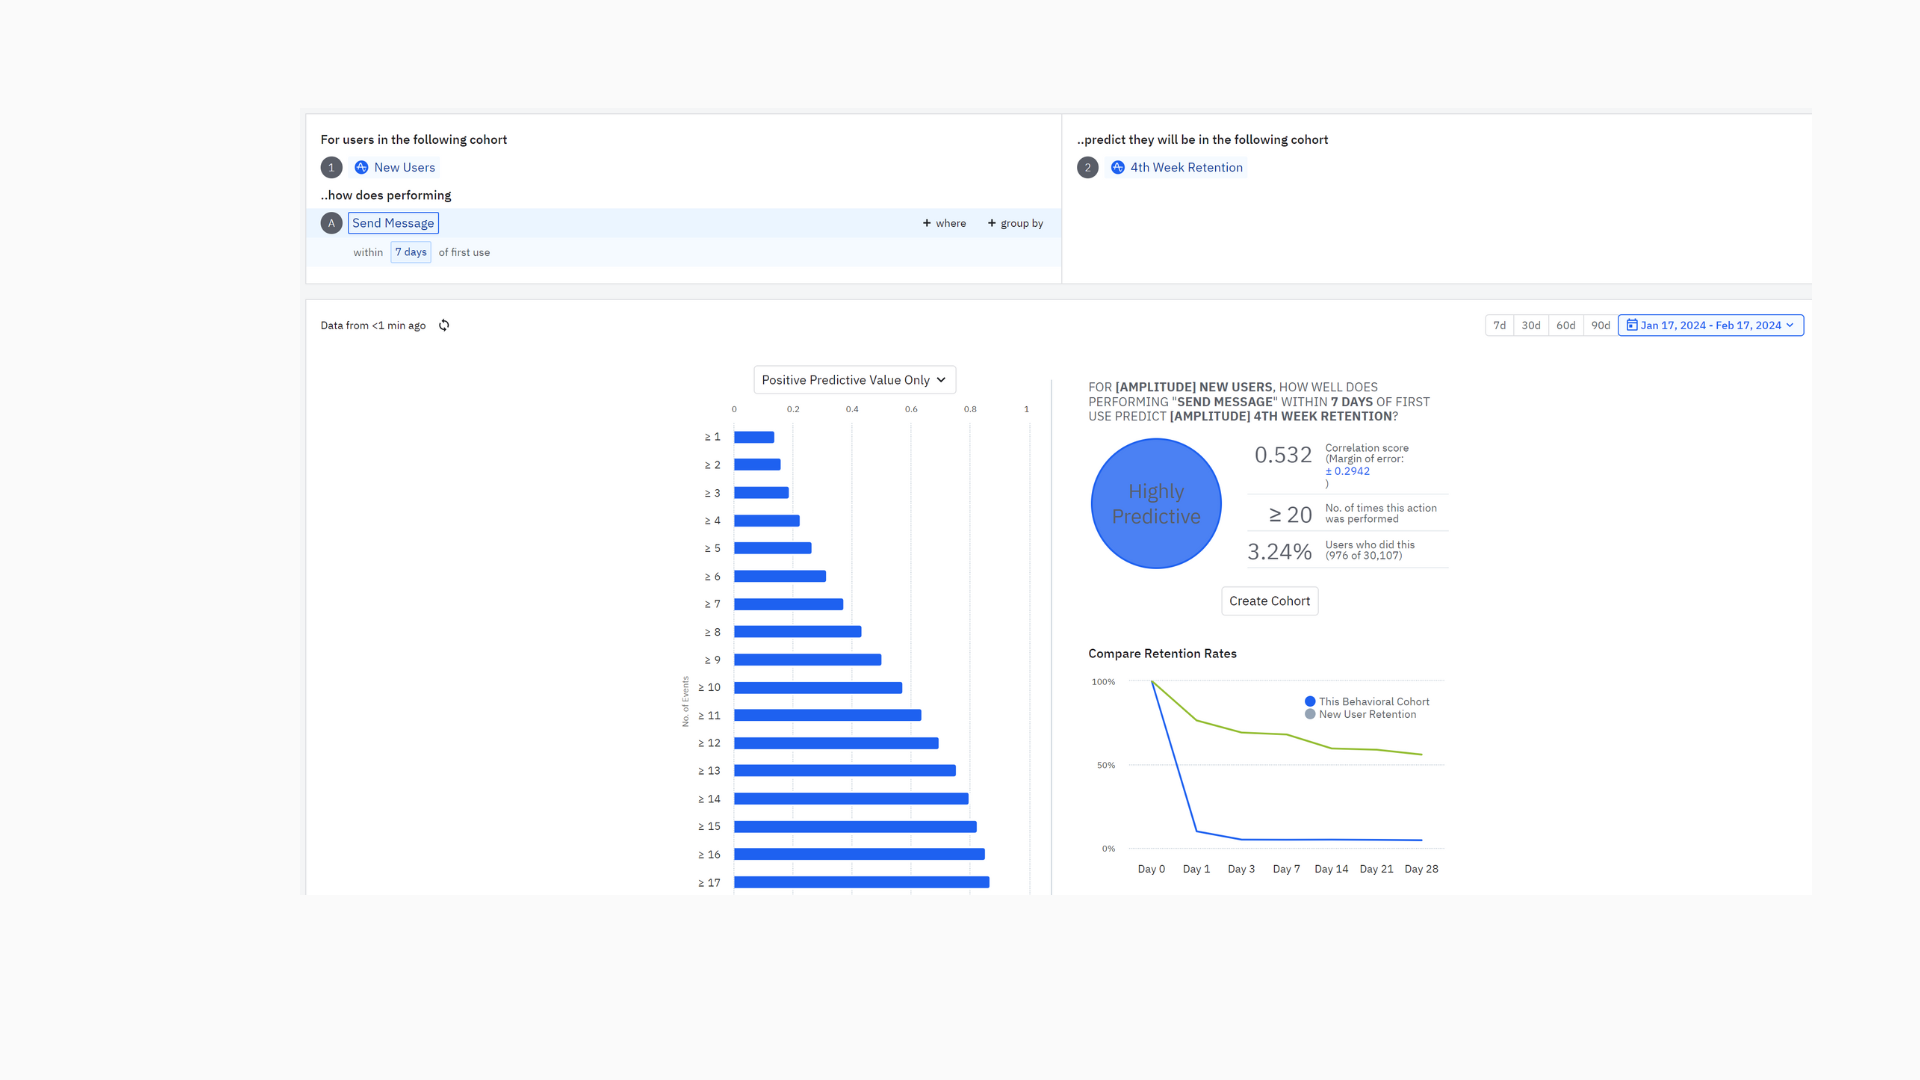1920x1080 pixels.
Task: Open Positive Predictive Value Only dropdown
Action: (x=854, y=380)
